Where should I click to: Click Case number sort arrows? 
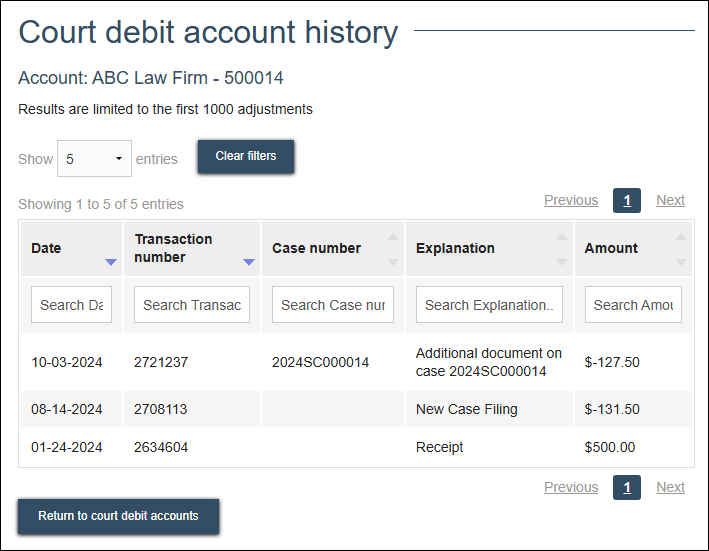coord(393,249)
